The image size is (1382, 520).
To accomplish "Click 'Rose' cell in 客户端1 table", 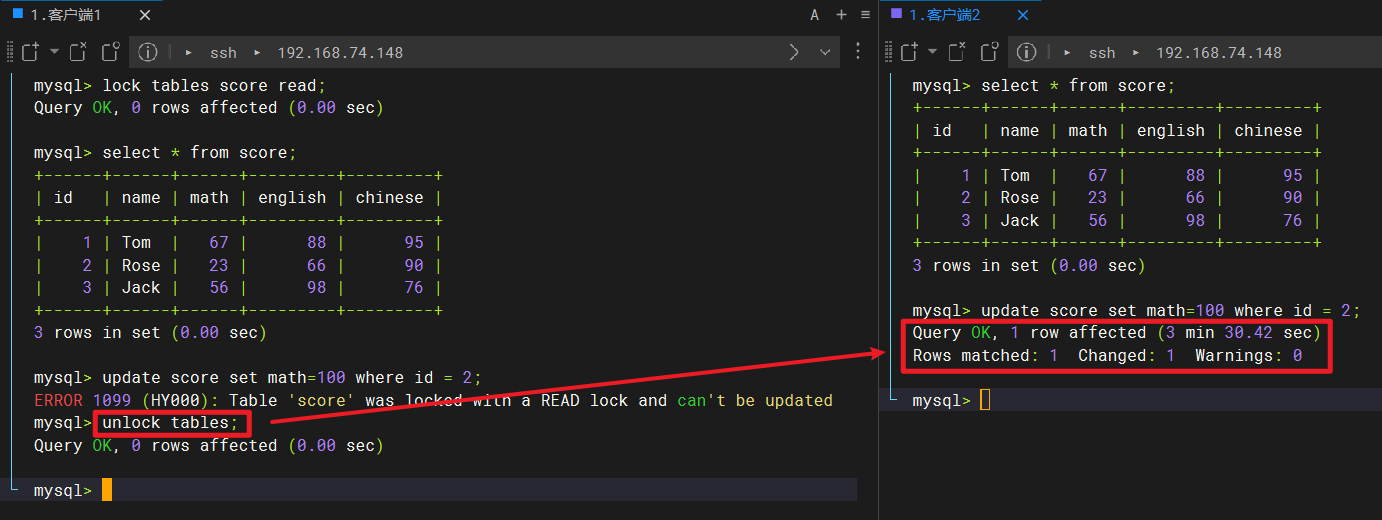I will 141,266.
